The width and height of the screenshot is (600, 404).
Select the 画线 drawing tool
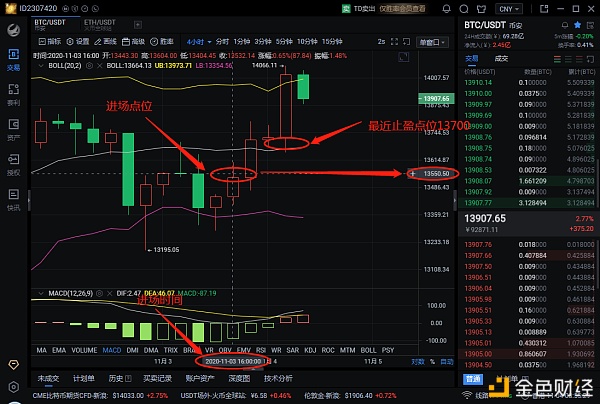pos(106,42)
